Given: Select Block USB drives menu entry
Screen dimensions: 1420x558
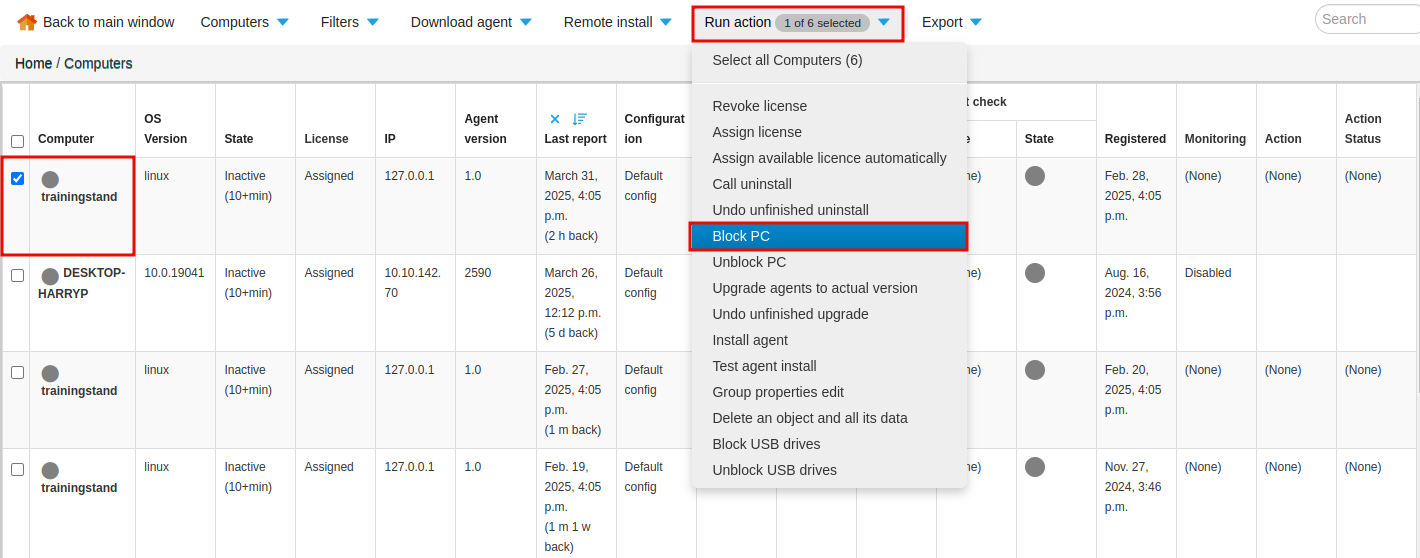Looking at the screenshot, I should pyautogui.click(x=766, y=444).
